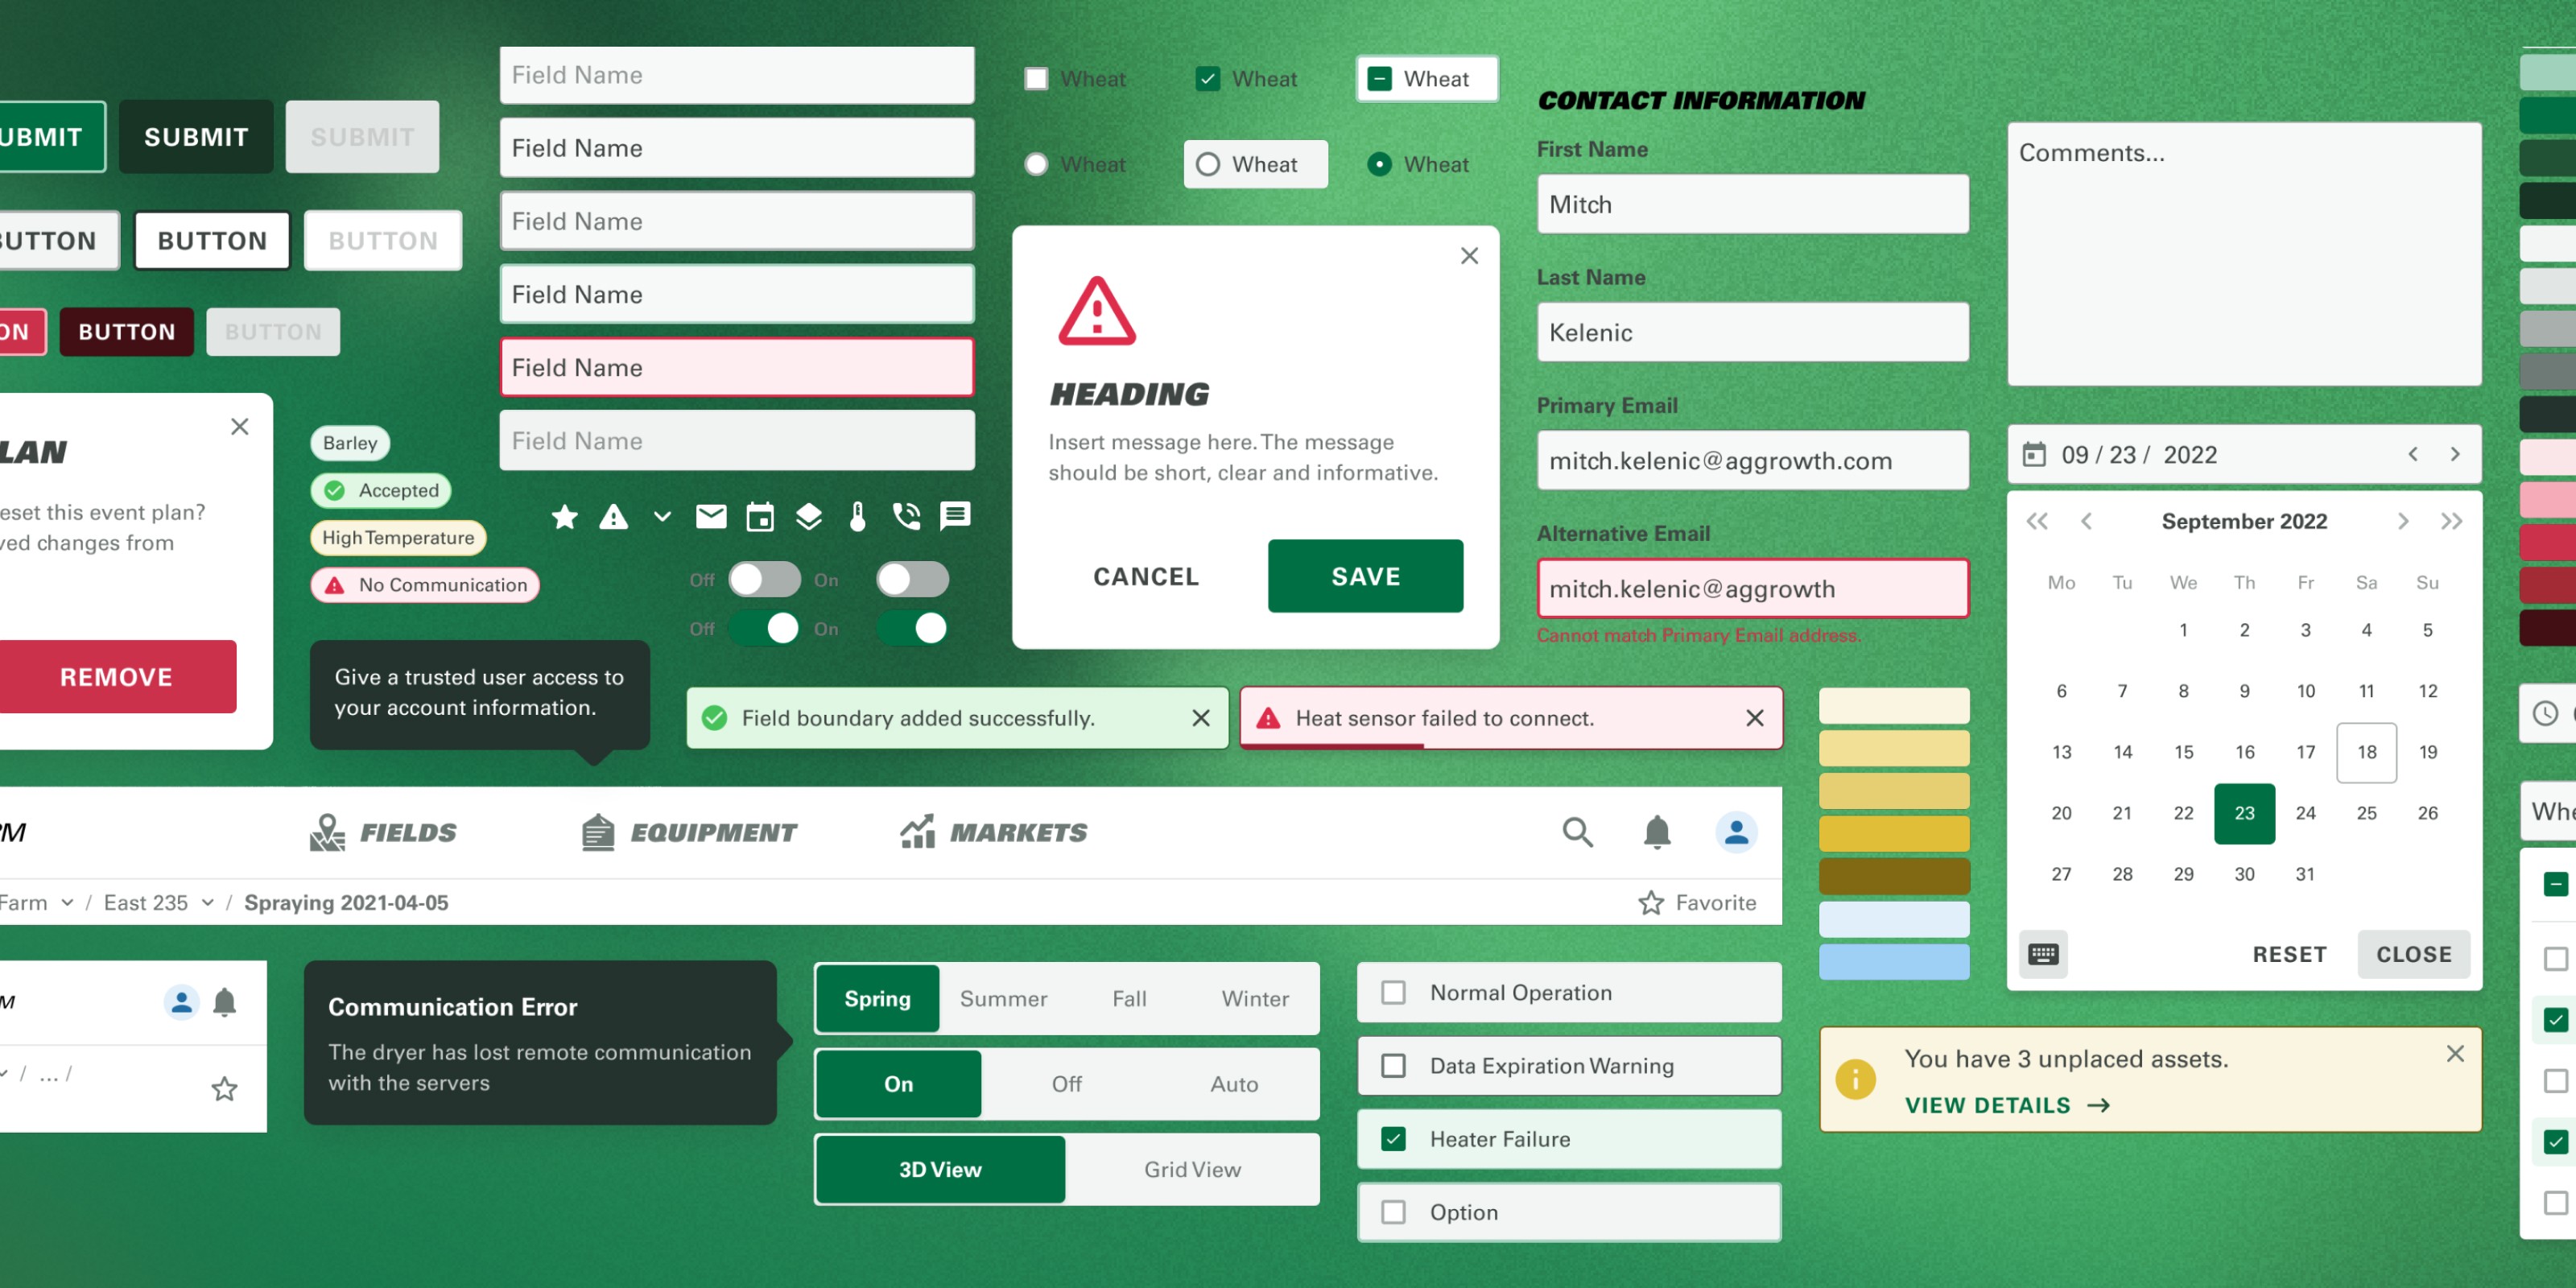Click the down chevron in the icon row
This screenshot has width=2576, height=1288.
coord(662,517)
